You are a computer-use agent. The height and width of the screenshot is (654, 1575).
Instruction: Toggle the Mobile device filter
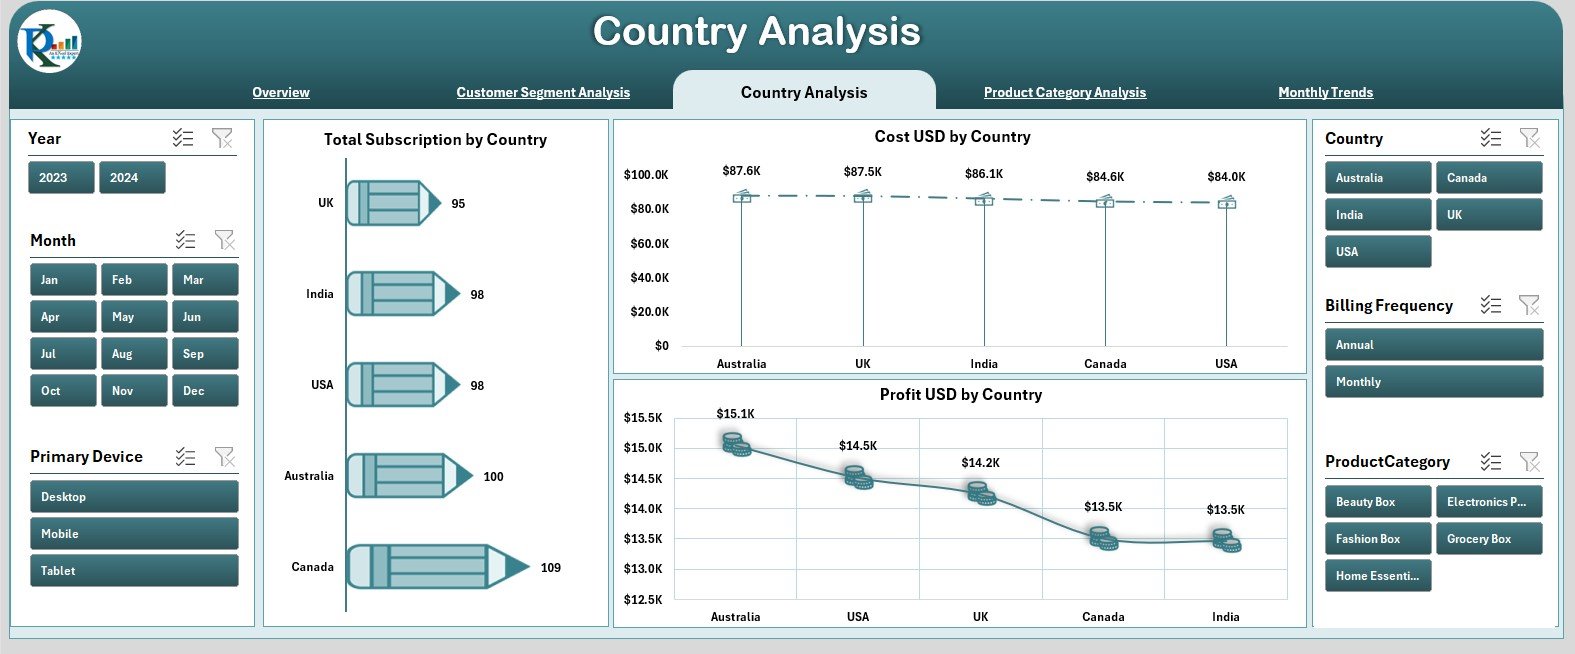[134, 534]
